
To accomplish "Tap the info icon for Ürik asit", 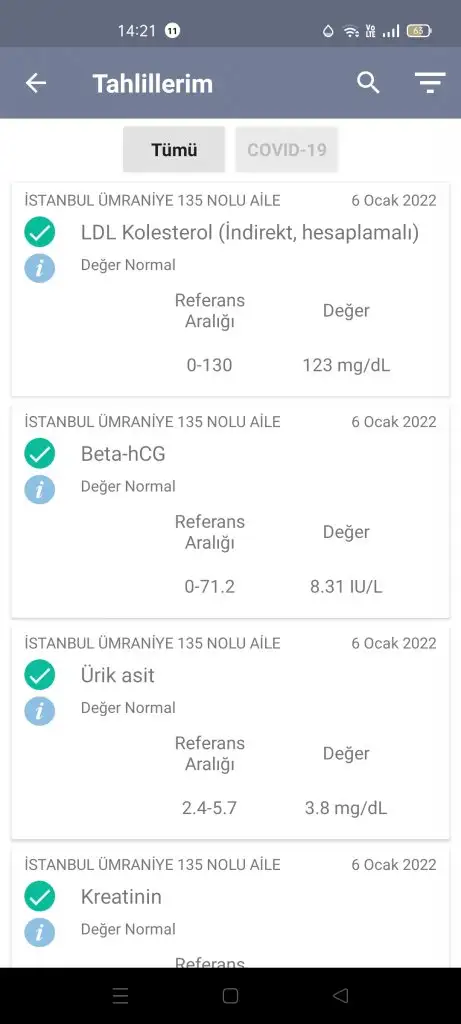I will (x=40, y=711).
